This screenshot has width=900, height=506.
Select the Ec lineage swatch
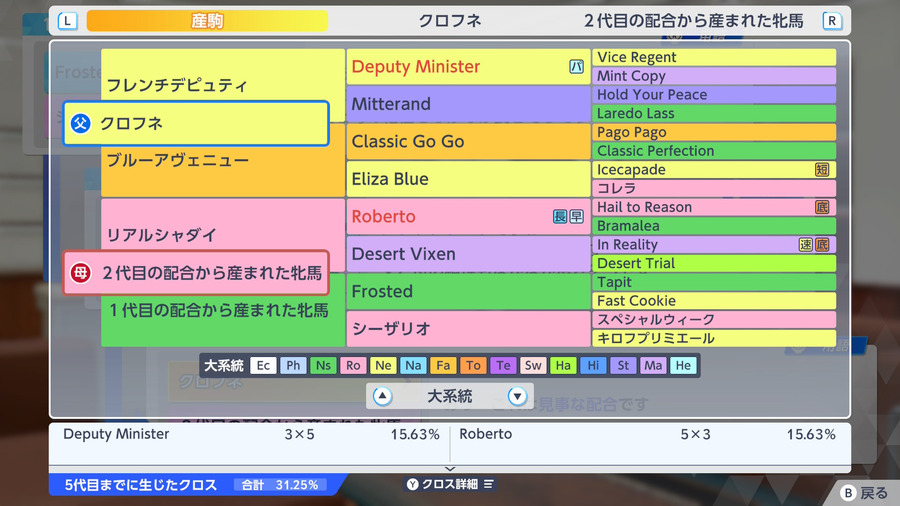263,365
